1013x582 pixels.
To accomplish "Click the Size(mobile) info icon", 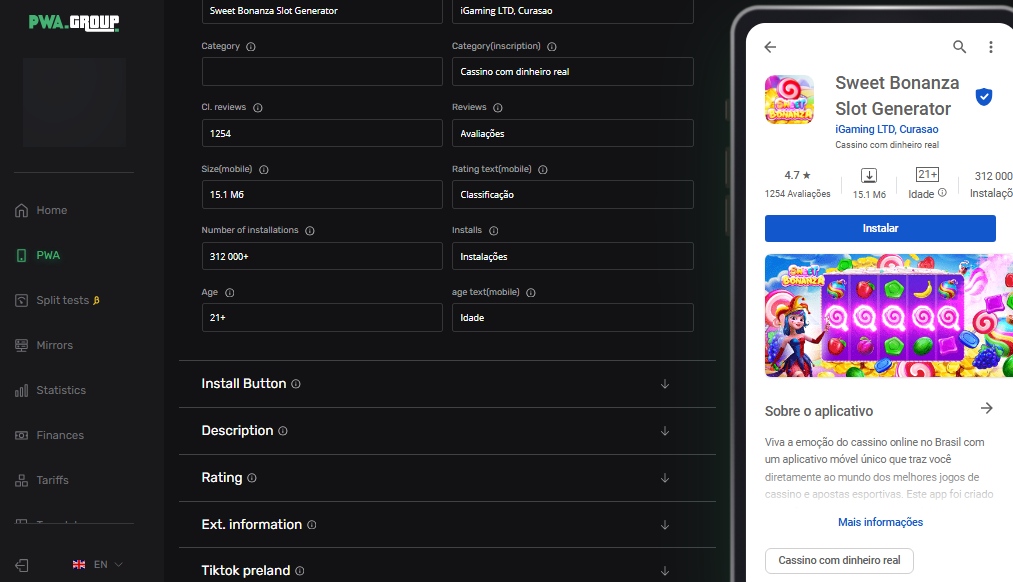I will [264, 169].
